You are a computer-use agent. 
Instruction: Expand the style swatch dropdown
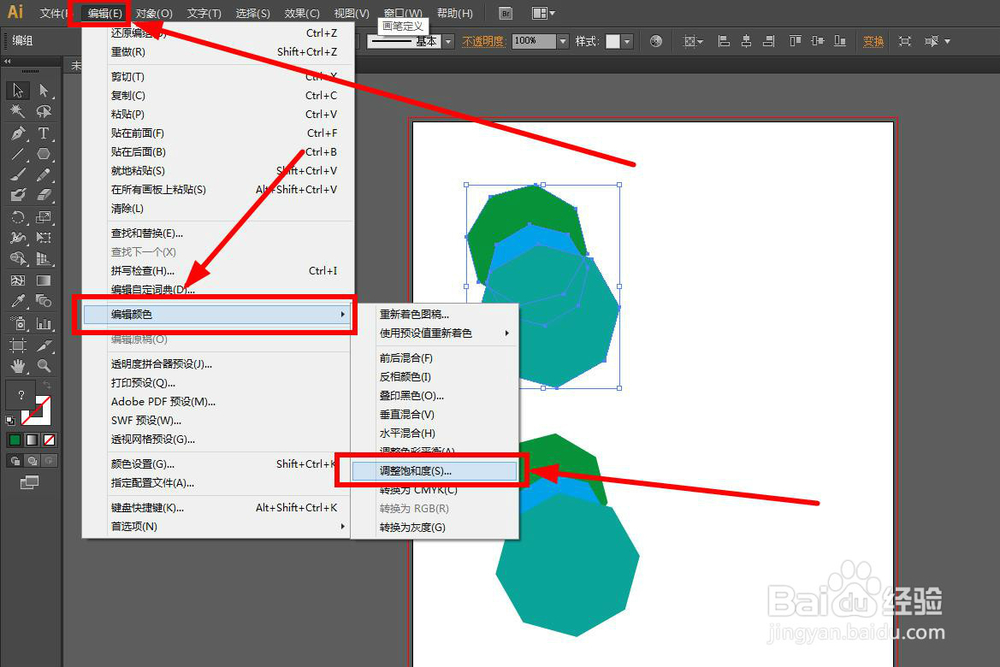pyautogui.click(x=628, y=41)
